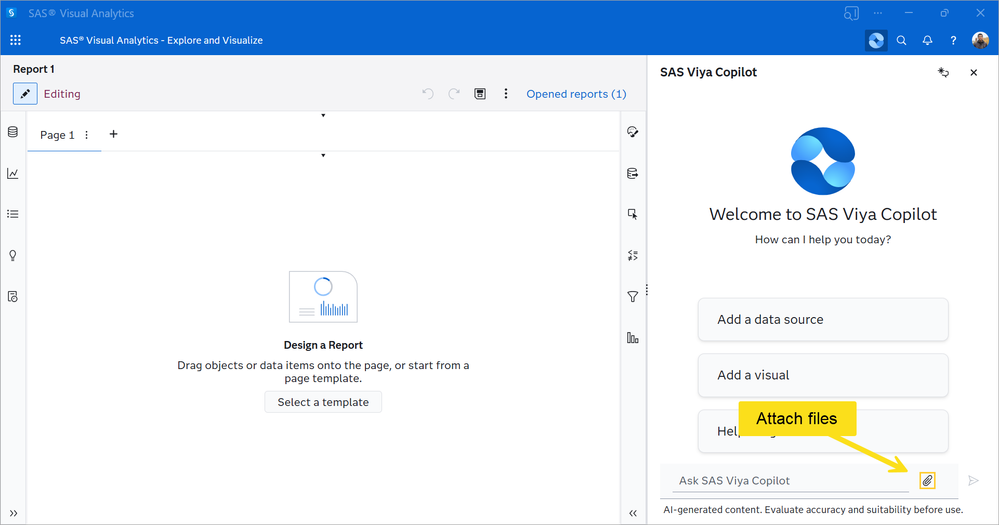Screen dimensions: 999x525
Task: Click the Welcome to SAS Viya Copilot heading
Action: point(823,214)
